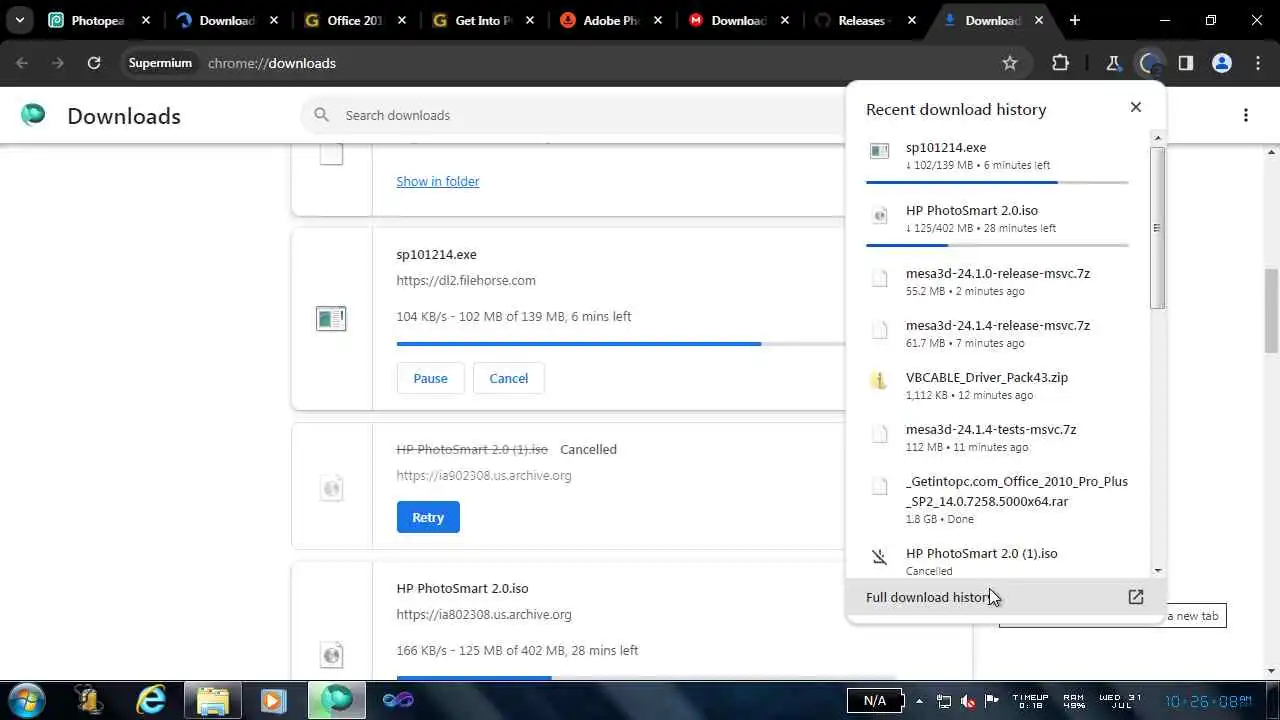Open the infinity-logo taskbar app

point(397,699)
